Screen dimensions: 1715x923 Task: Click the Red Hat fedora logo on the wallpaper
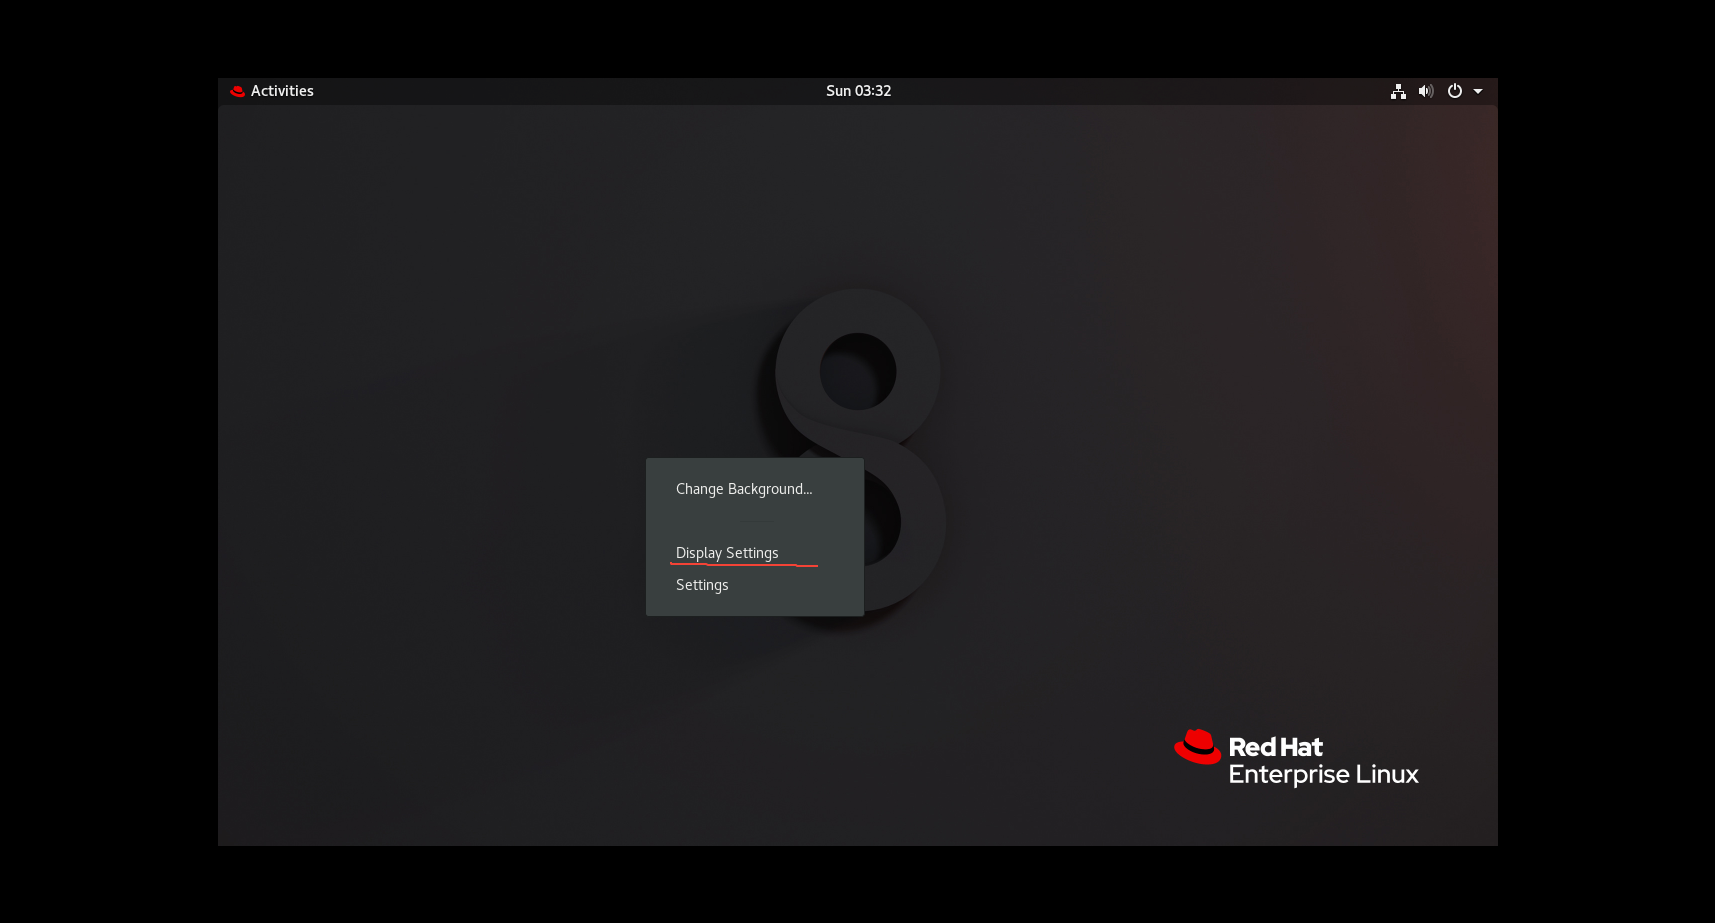1196,747
